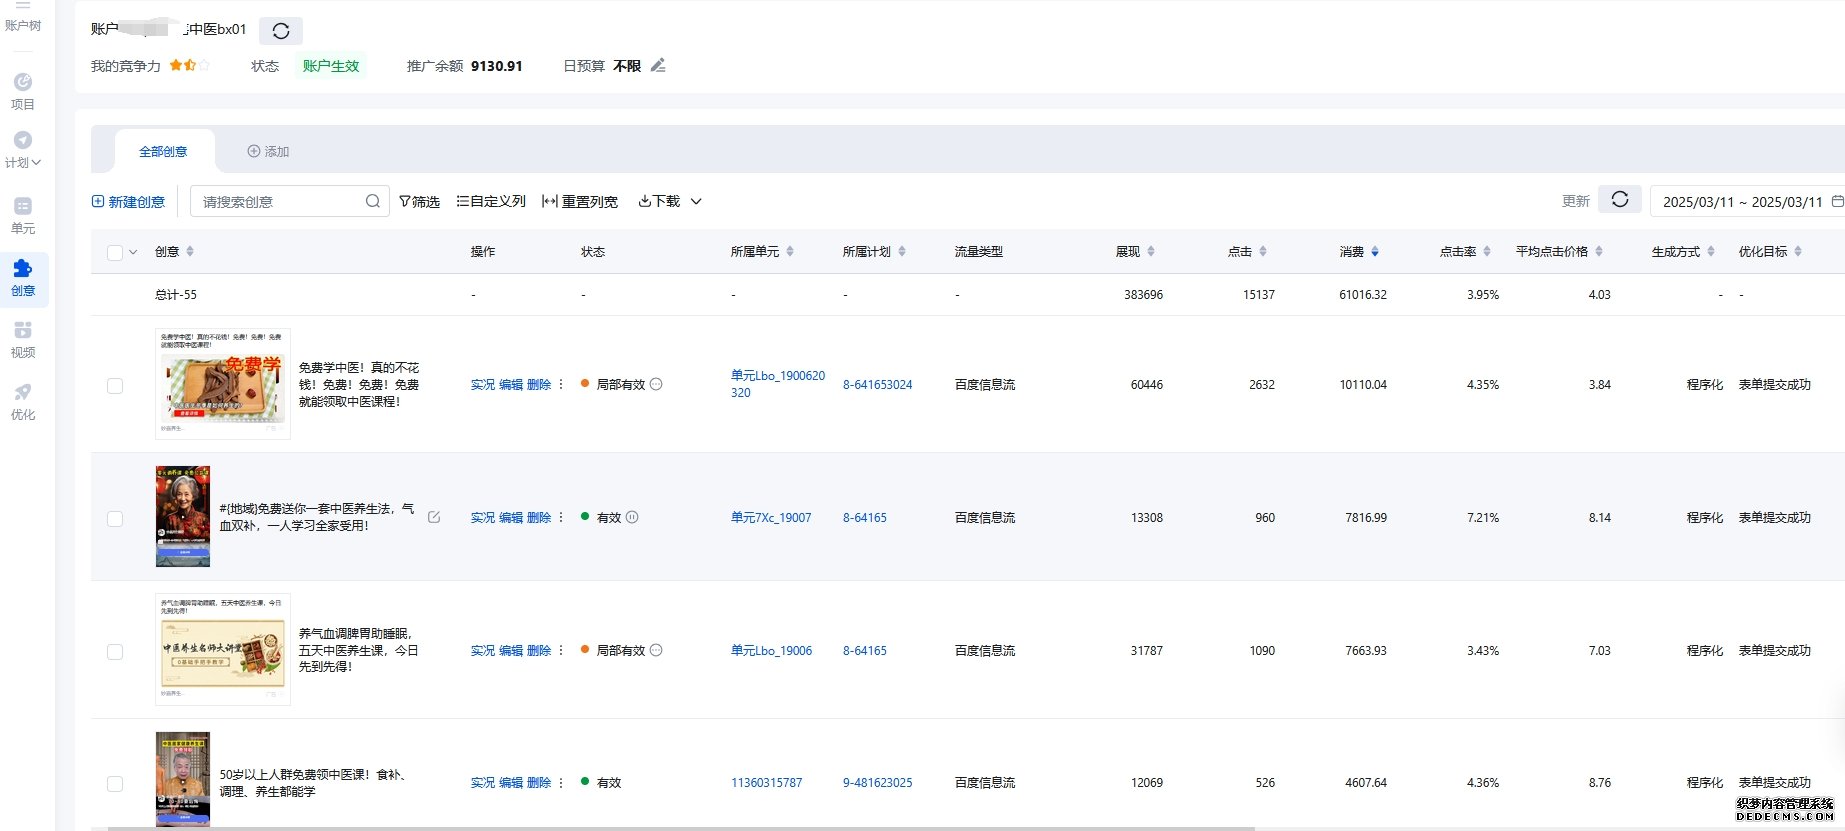Open 项目 in the left sidebar
Image resolution: width=1845 pixels, height=831 pixels.
(22, 91)
